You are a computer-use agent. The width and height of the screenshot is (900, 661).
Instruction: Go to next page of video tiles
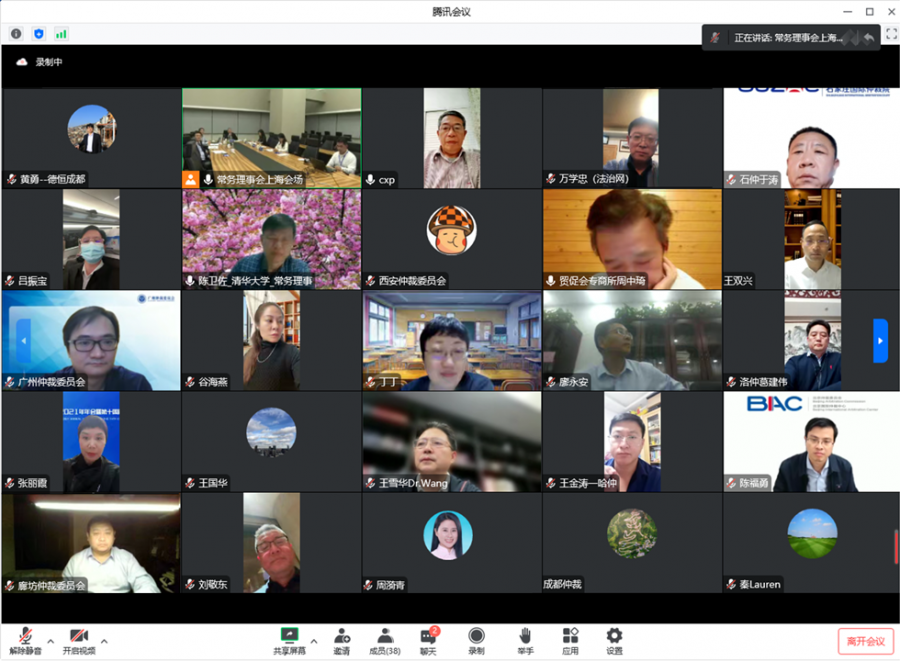pos(880,340)
